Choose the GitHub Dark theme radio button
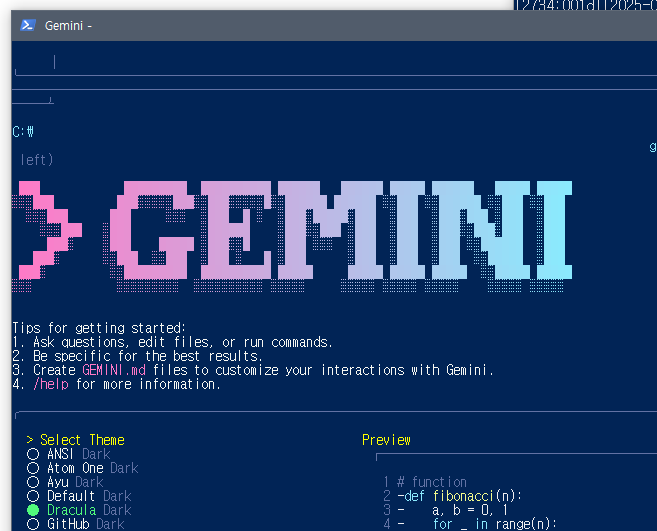The image size is (657, 531). [x=33, y=524]
